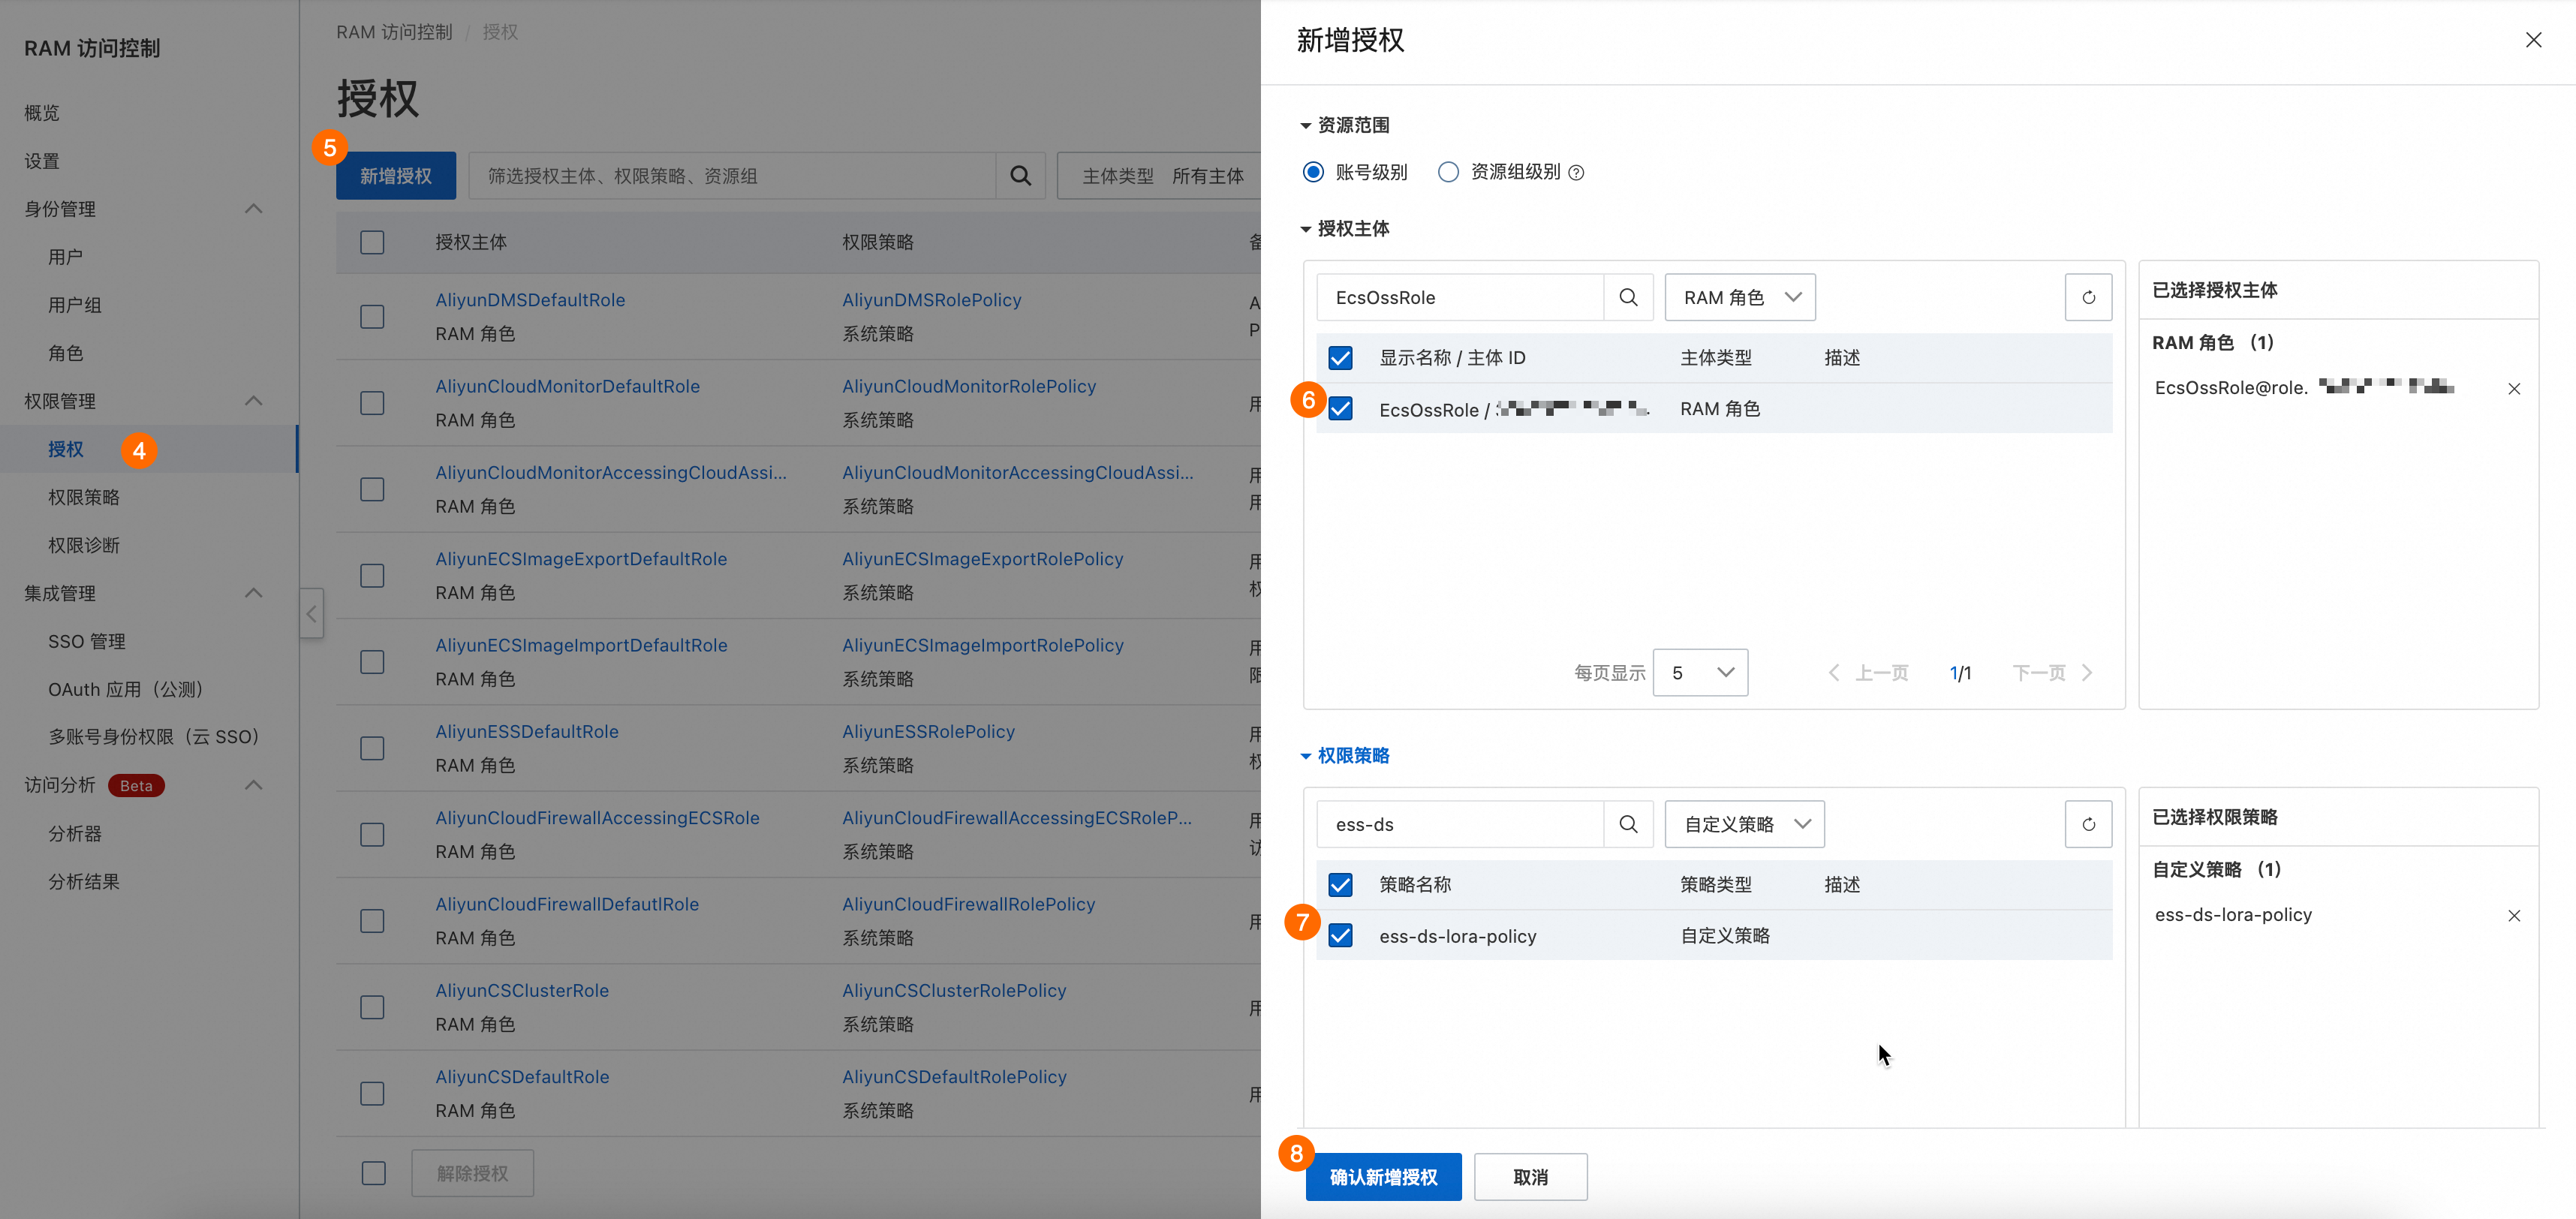Collapse the left sidebar with the arrow handle
Image resolution: width=2576 pixels, height=1219 pixels.
click(x=311, y=613)
